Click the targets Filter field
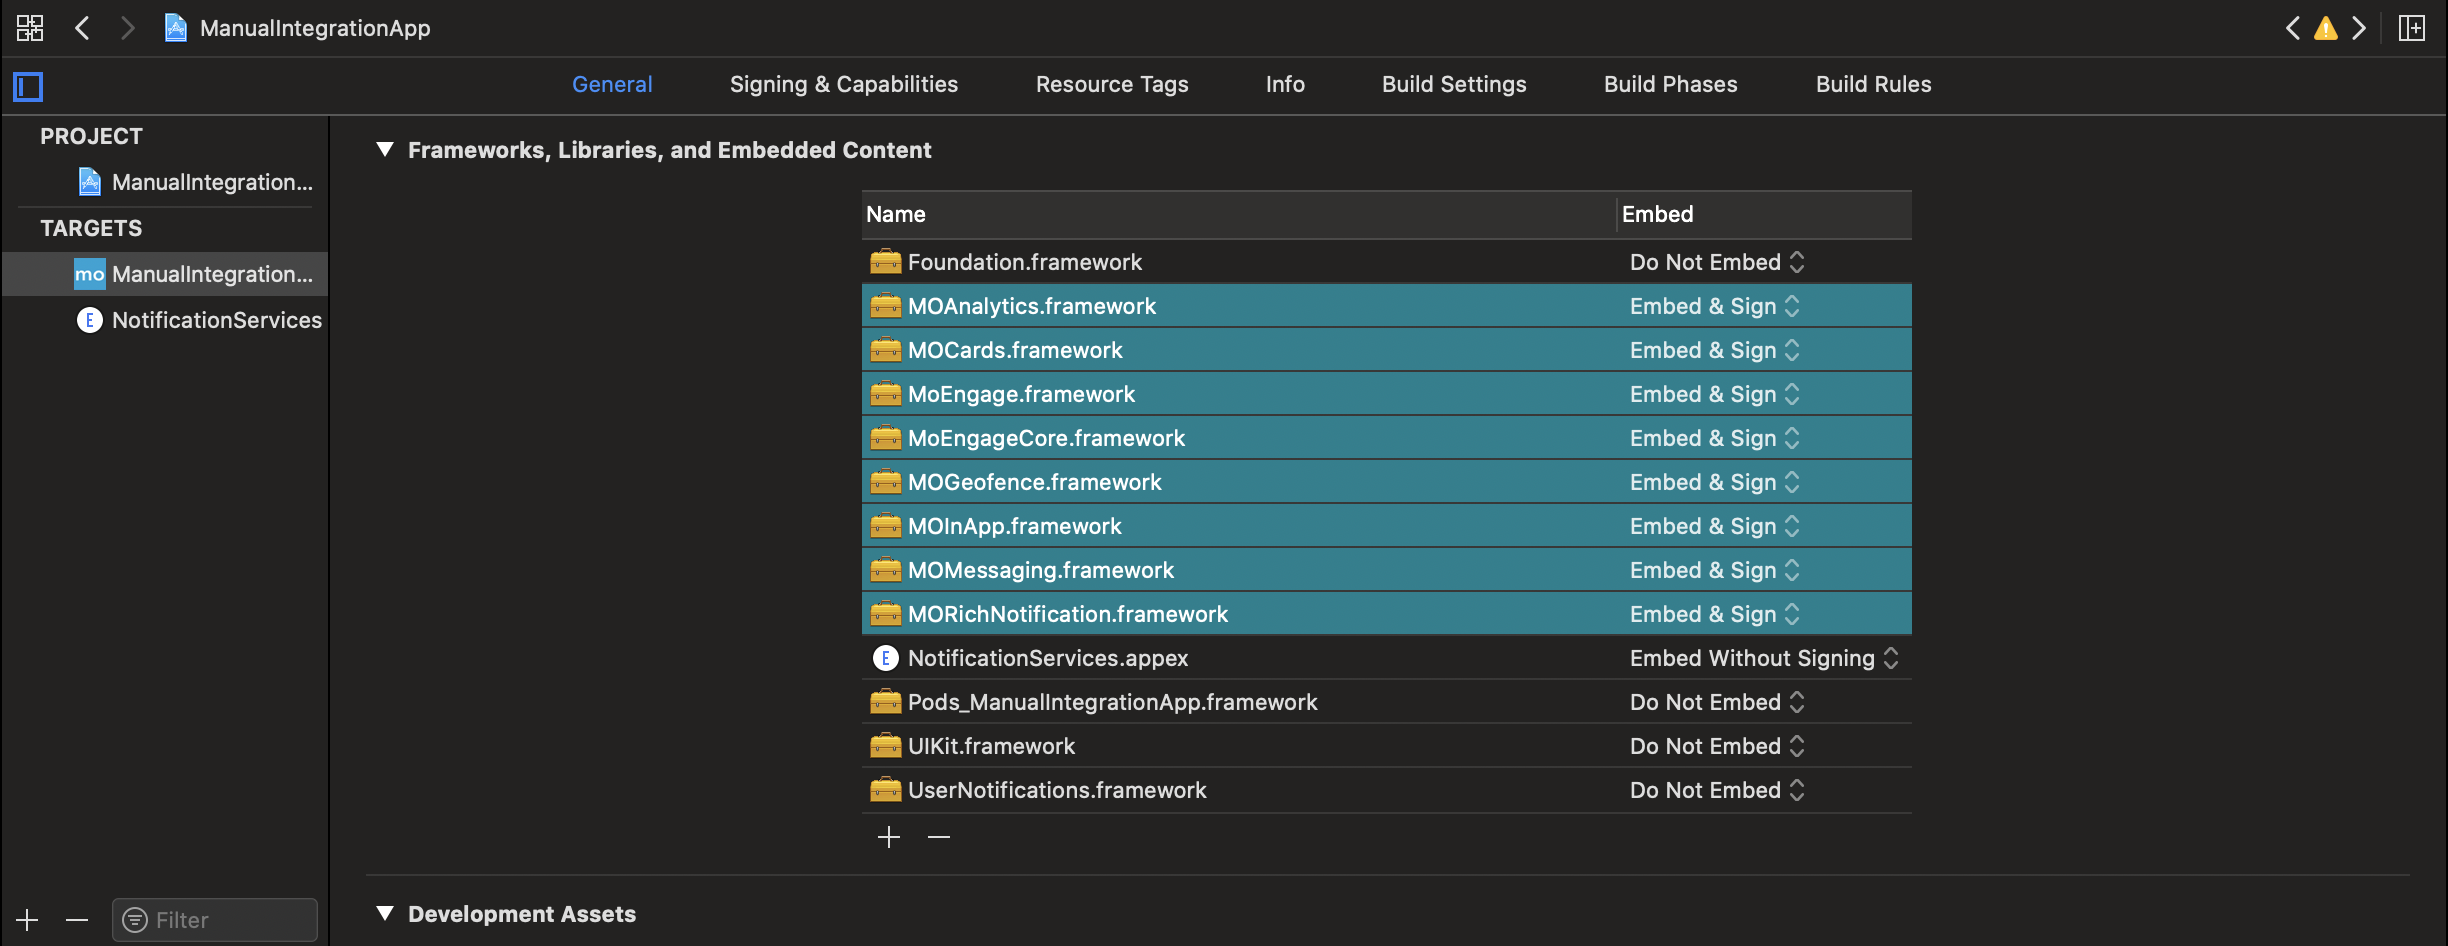2448x946 pixels. pyautogui.click(x=228, y=920)
